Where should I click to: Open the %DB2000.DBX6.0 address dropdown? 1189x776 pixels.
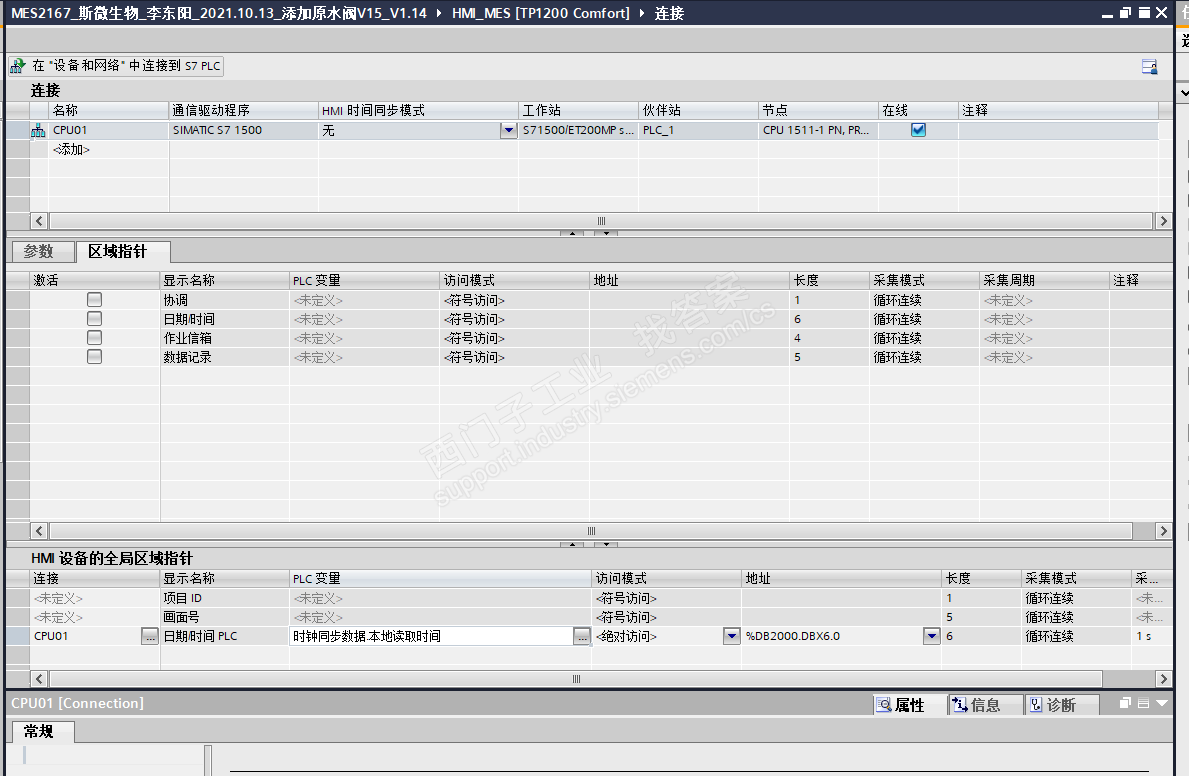(932, 636)
